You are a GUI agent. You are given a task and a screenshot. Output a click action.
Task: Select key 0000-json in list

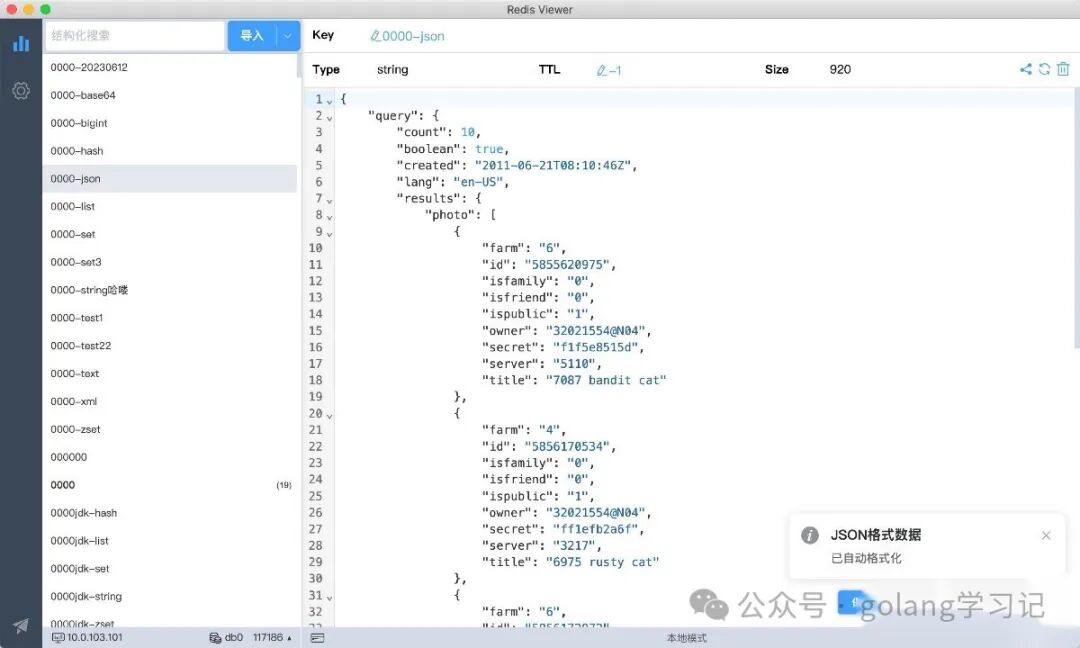pyautogui.click(x=169, y=178)
